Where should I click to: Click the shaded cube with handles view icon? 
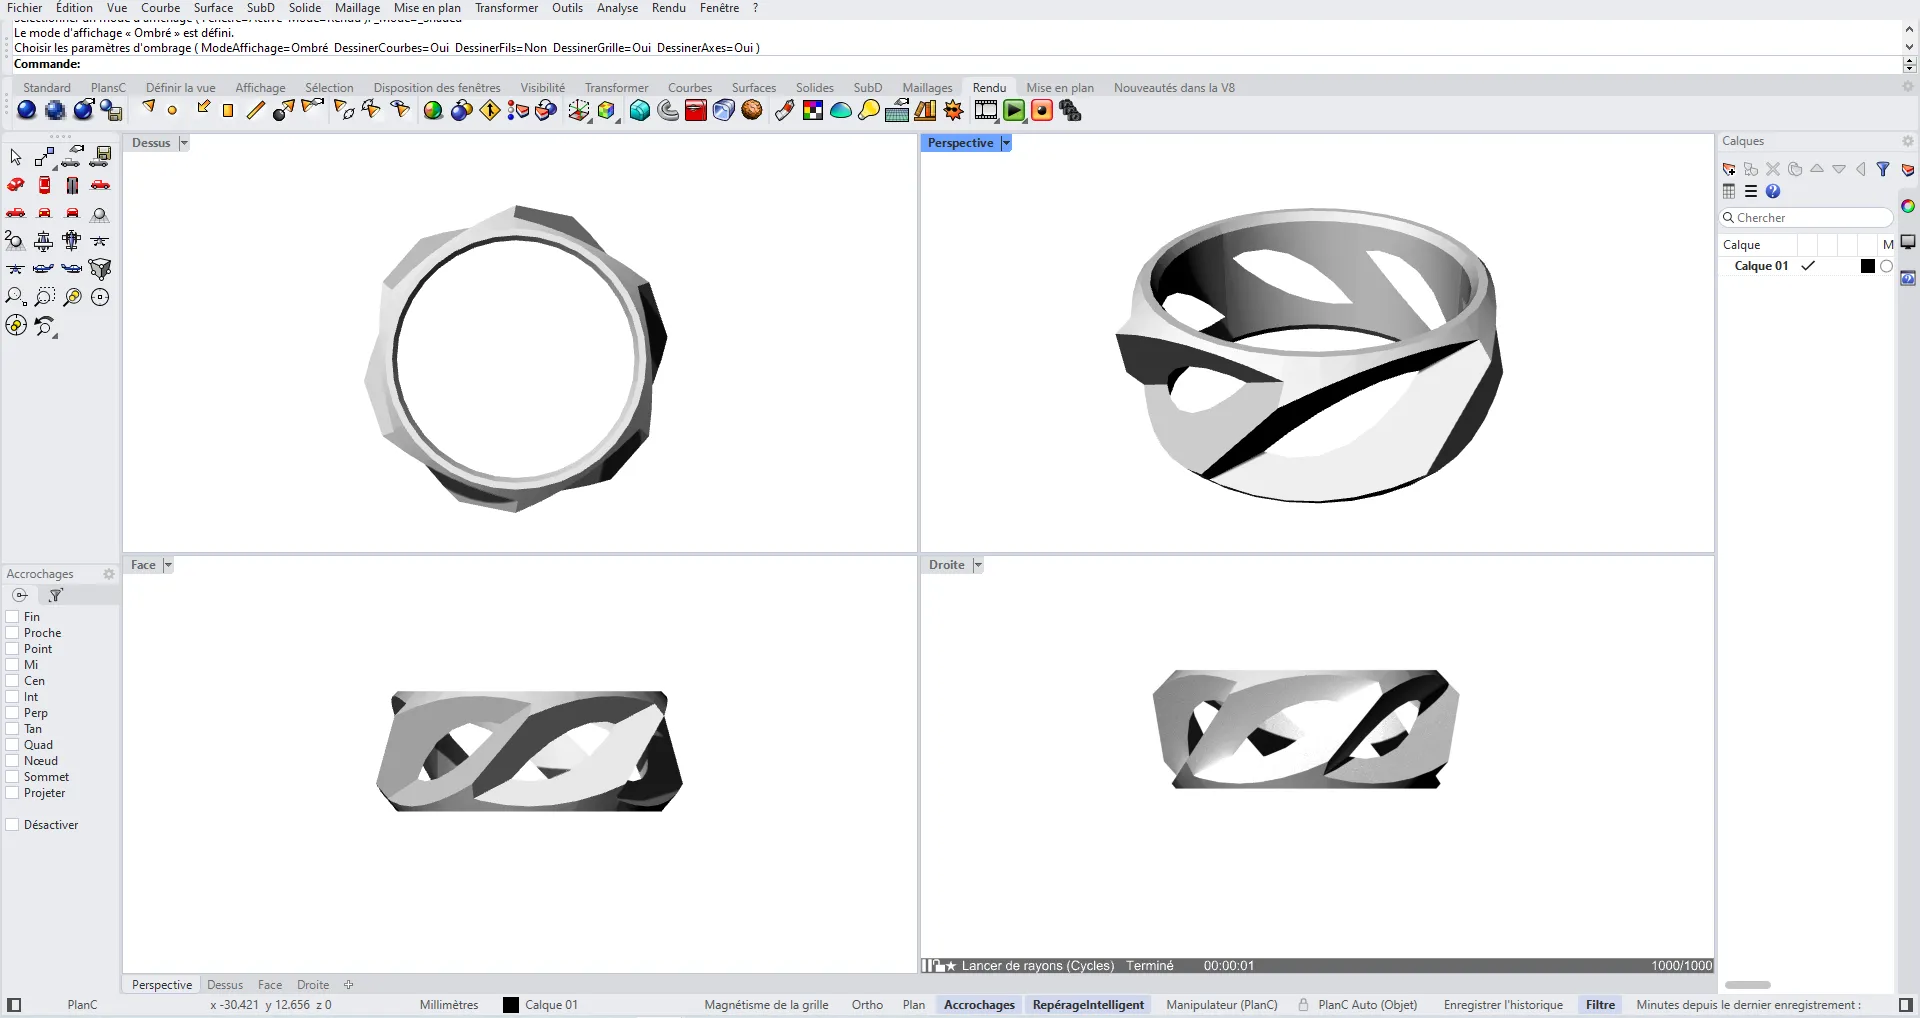pos(100,269)
